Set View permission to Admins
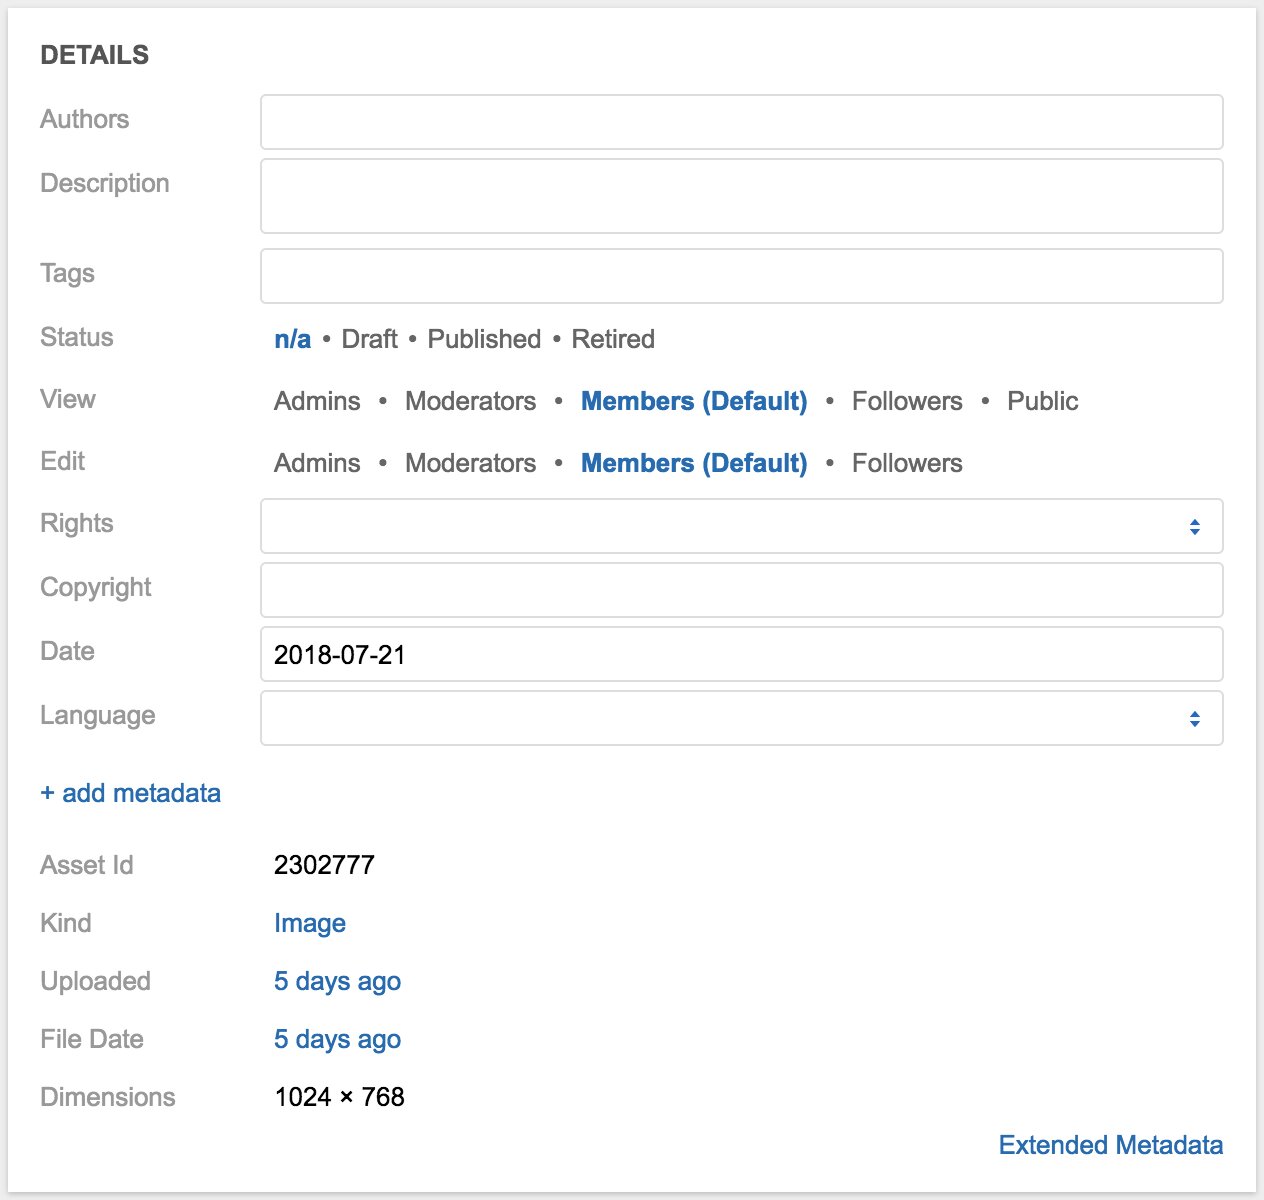The image size is (1264, 1200). 317,401
